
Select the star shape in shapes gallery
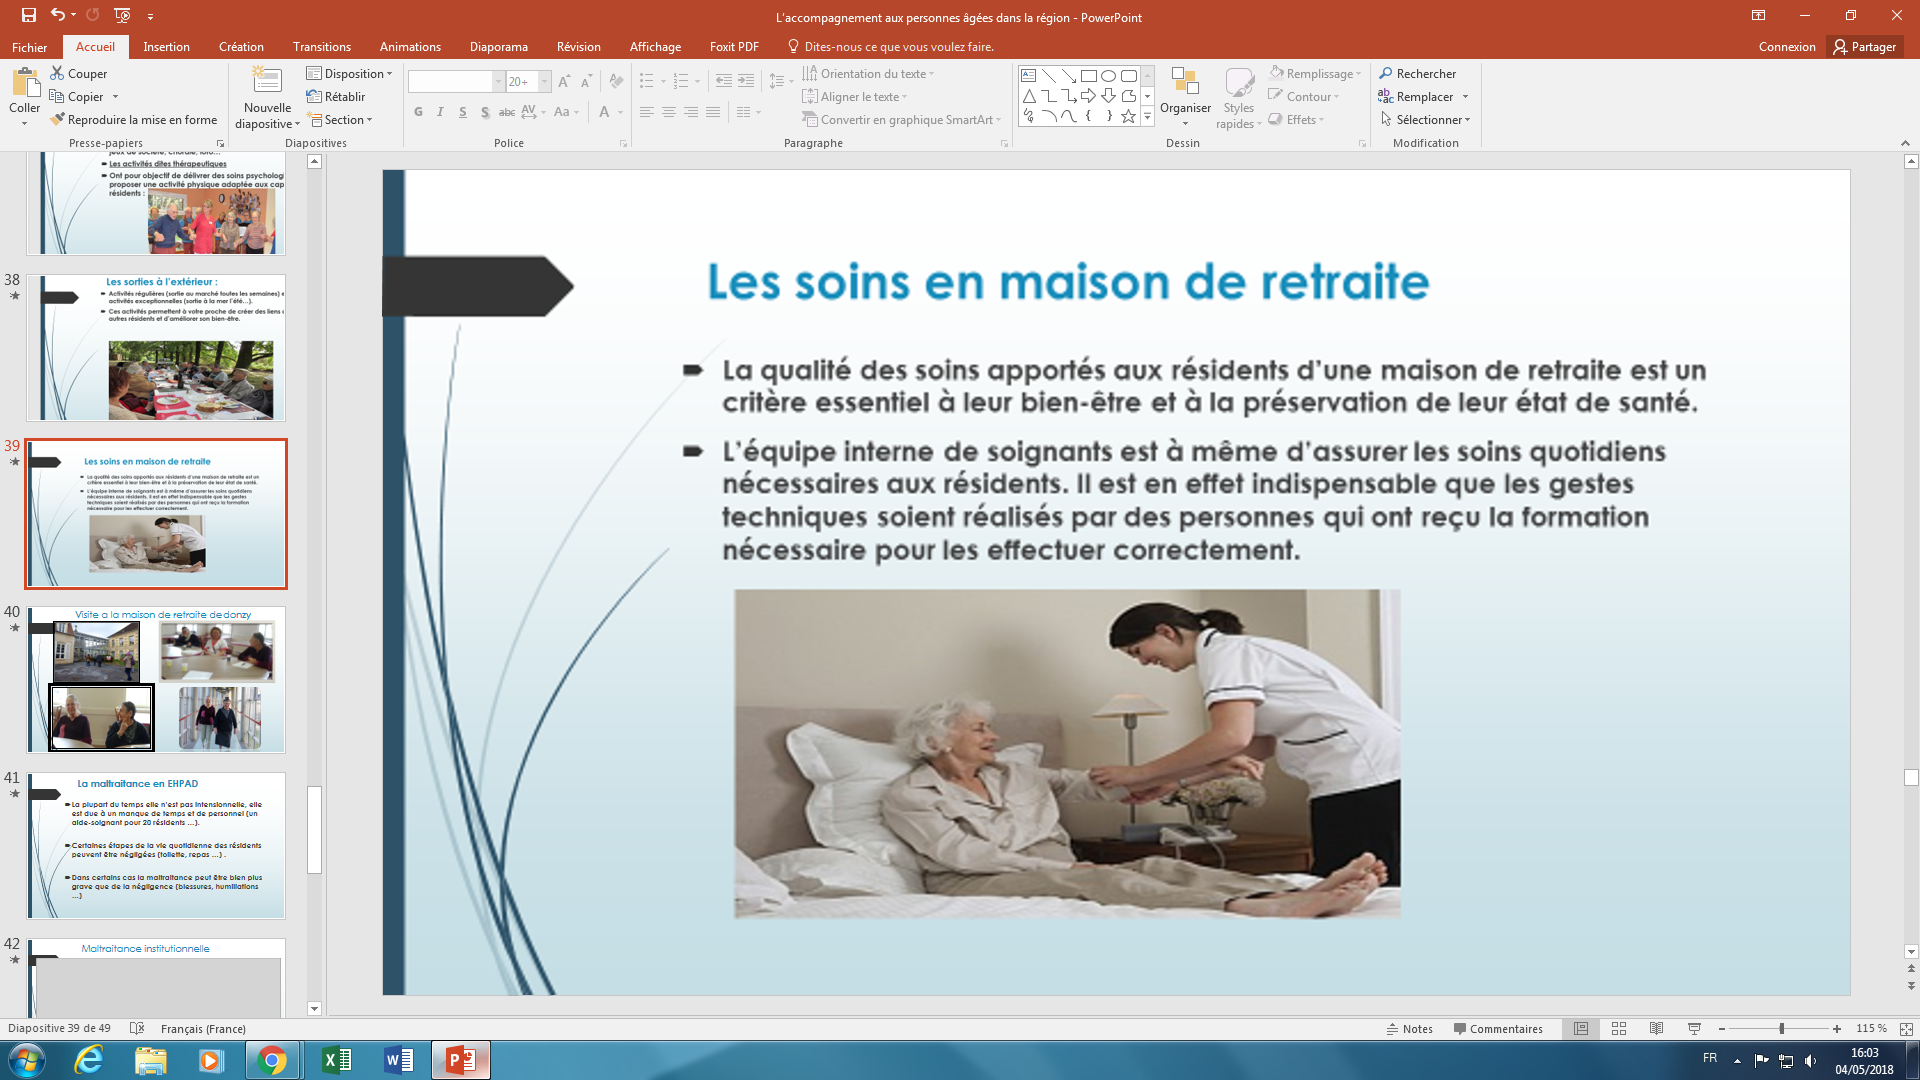pos(1129,116)
